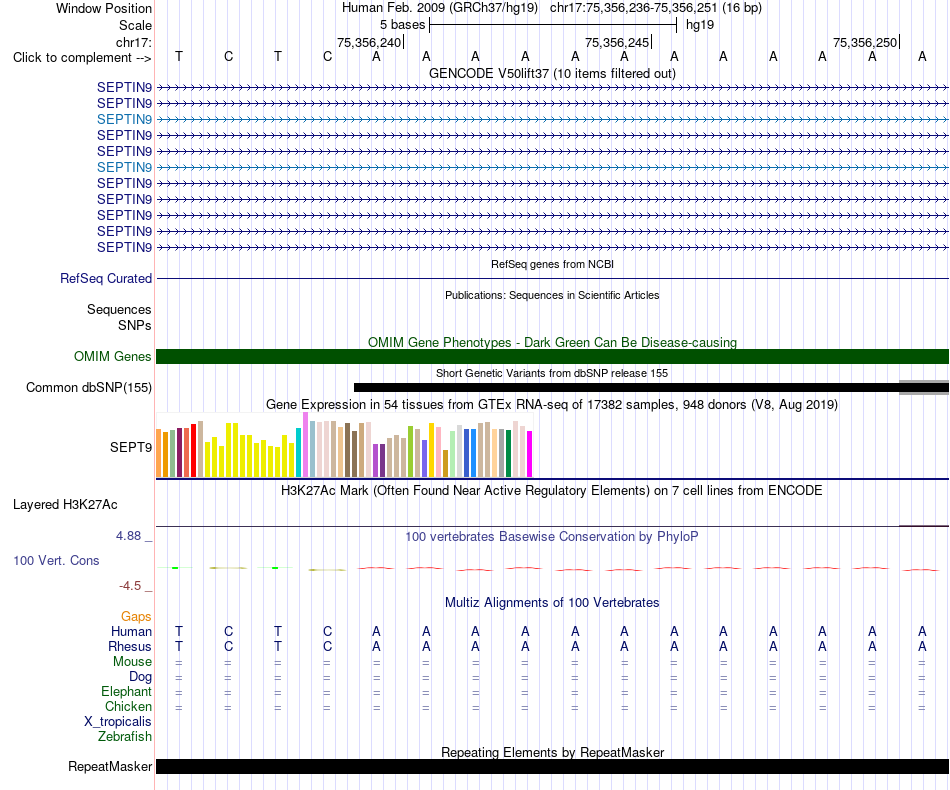Click the '5 bases' scale bar
950x790 pixels.
click(x=553, y=25)
